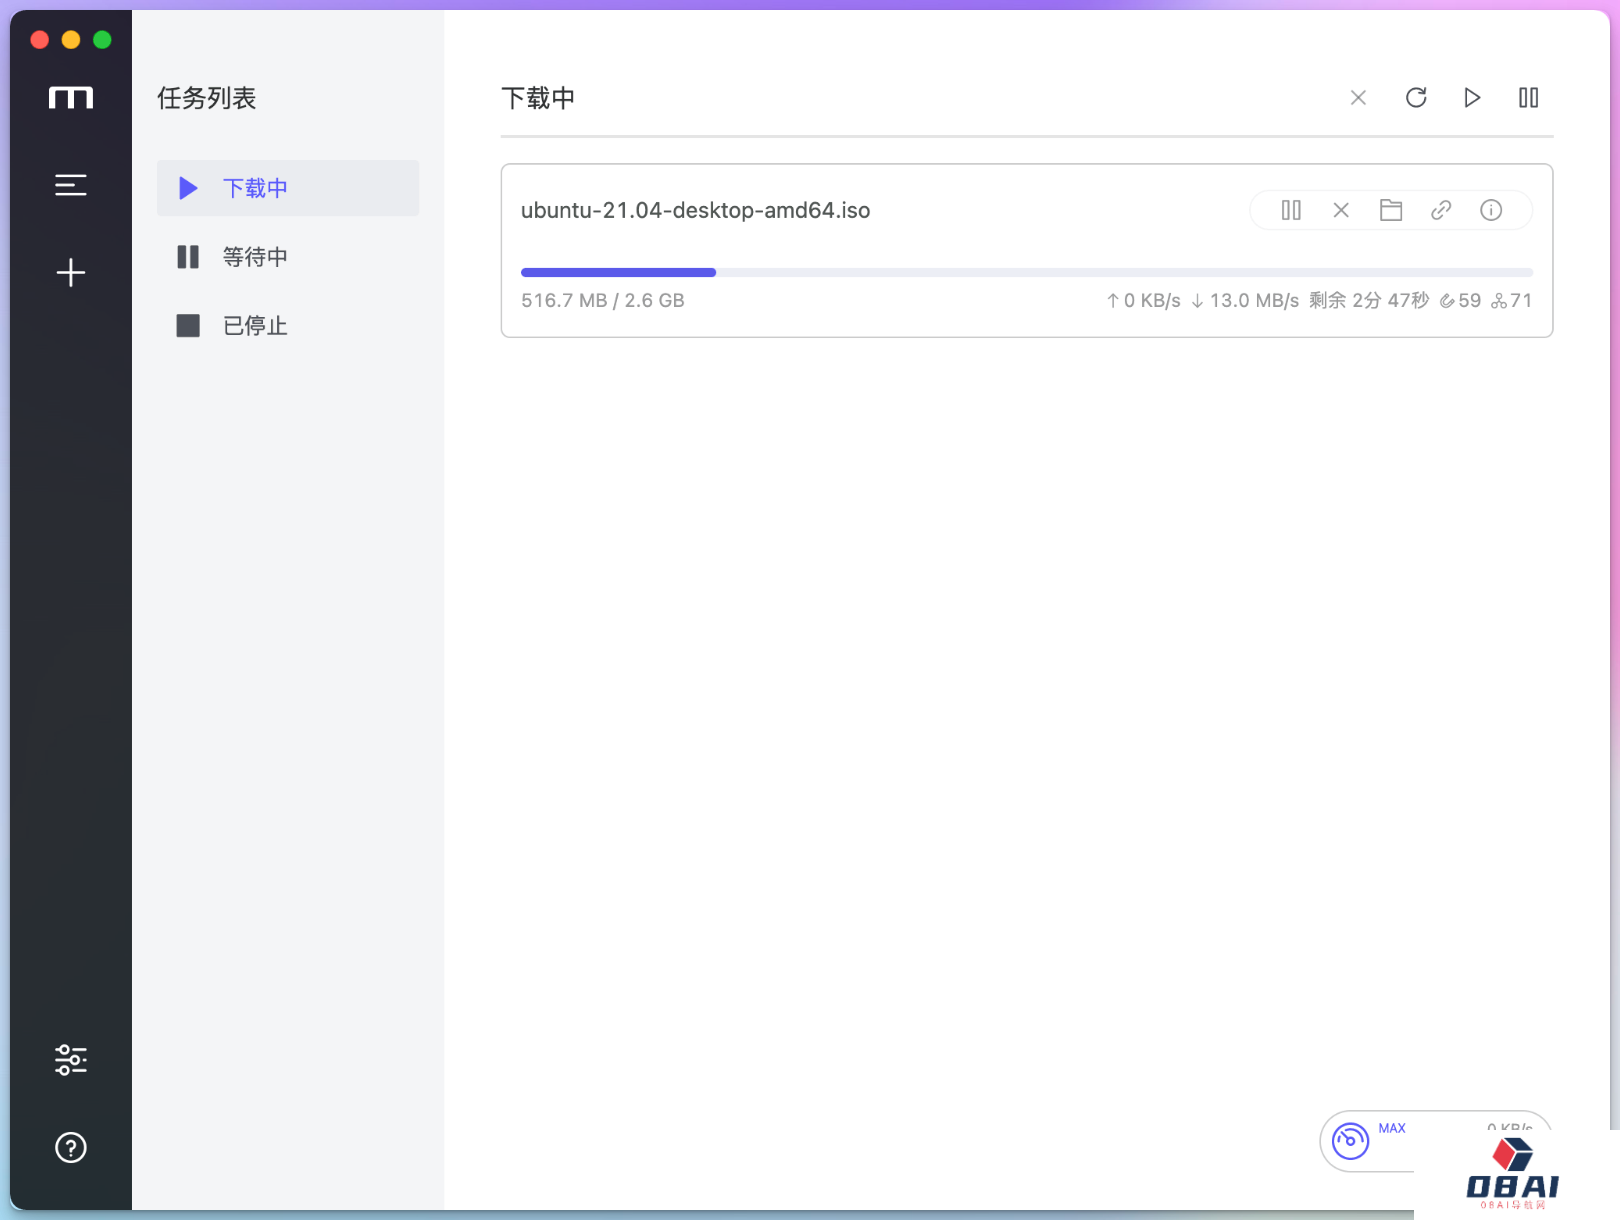Toggle the MAX speedometer widget

(1351, 1140)
